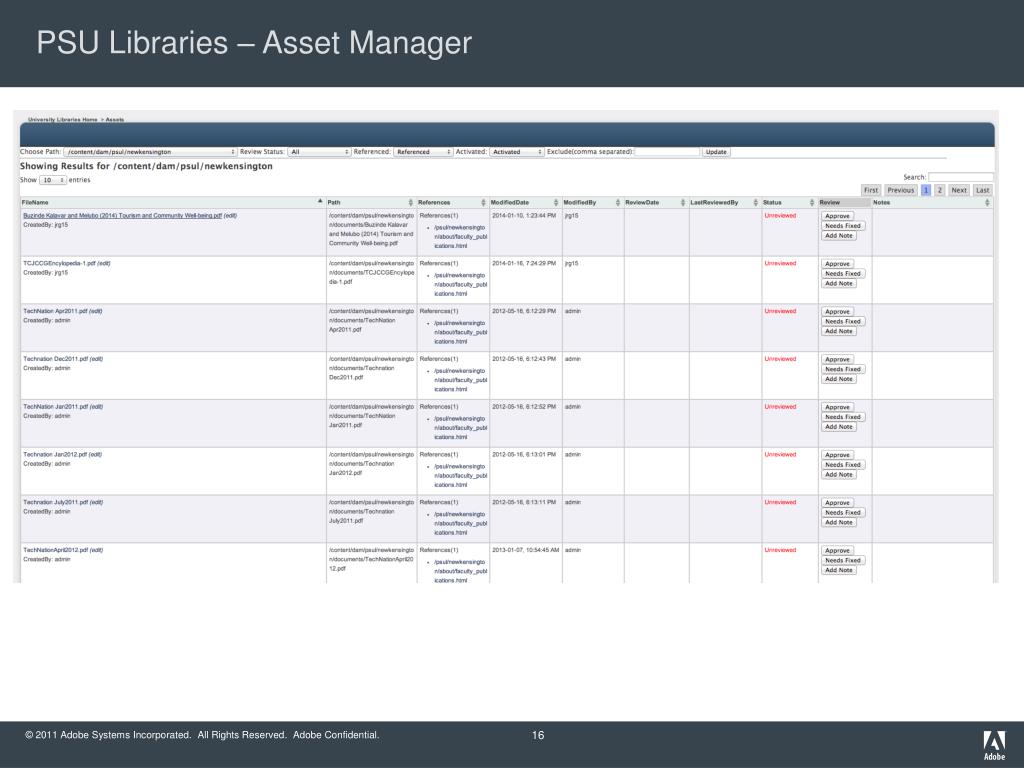Click edit next to TechNationApril2012.pdf
The width and height of the screenshot is (1024, 768).
tap(96, 550)
